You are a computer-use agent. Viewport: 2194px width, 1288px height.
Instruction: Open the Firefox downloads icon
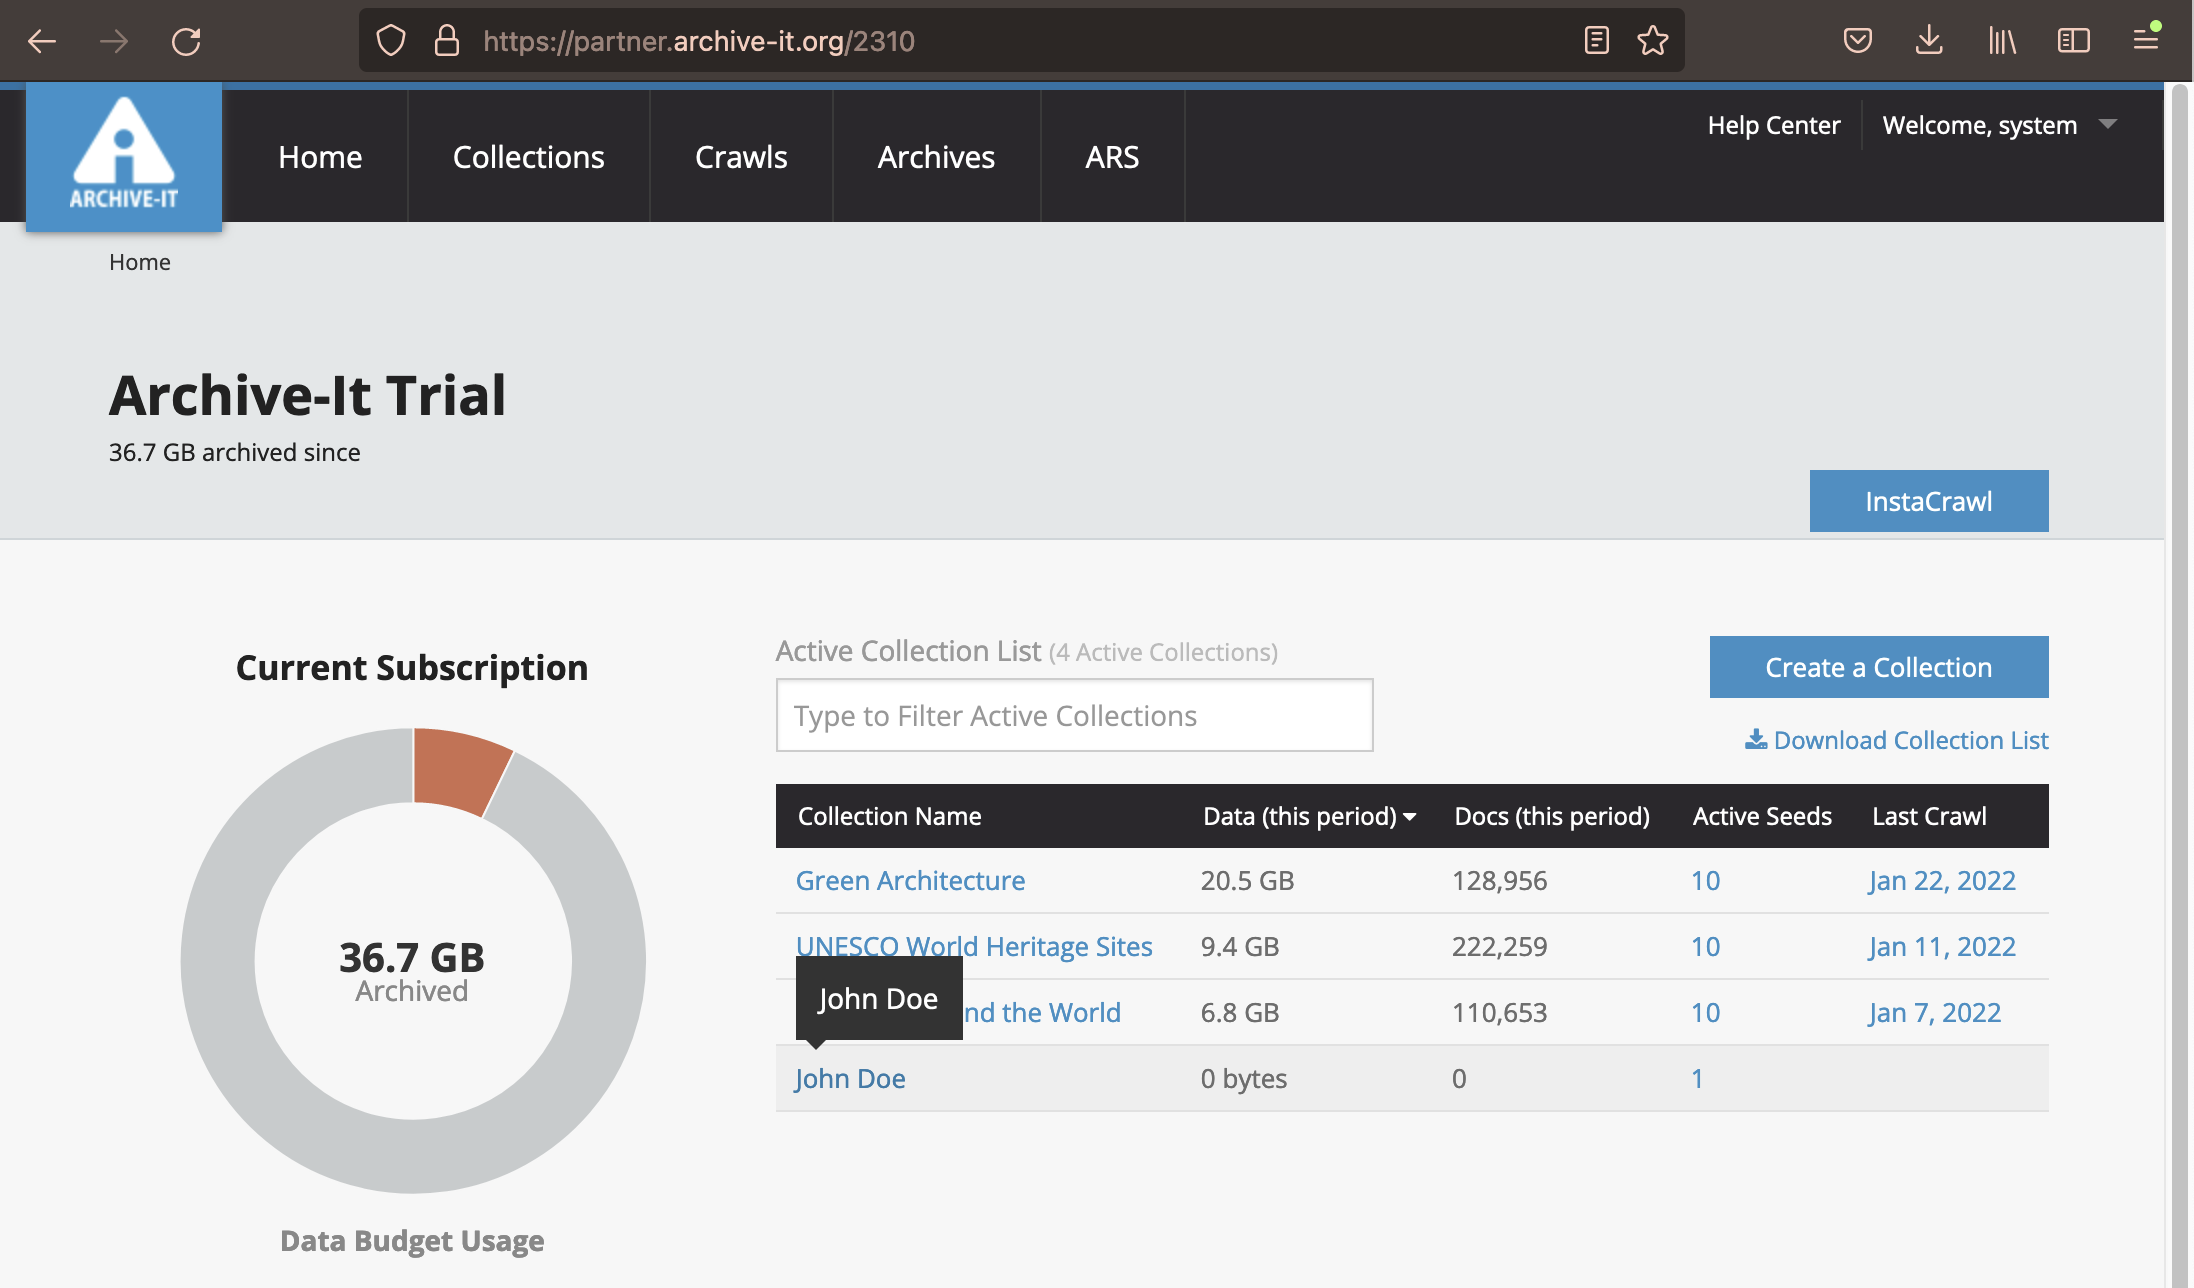coord(1929,41)
